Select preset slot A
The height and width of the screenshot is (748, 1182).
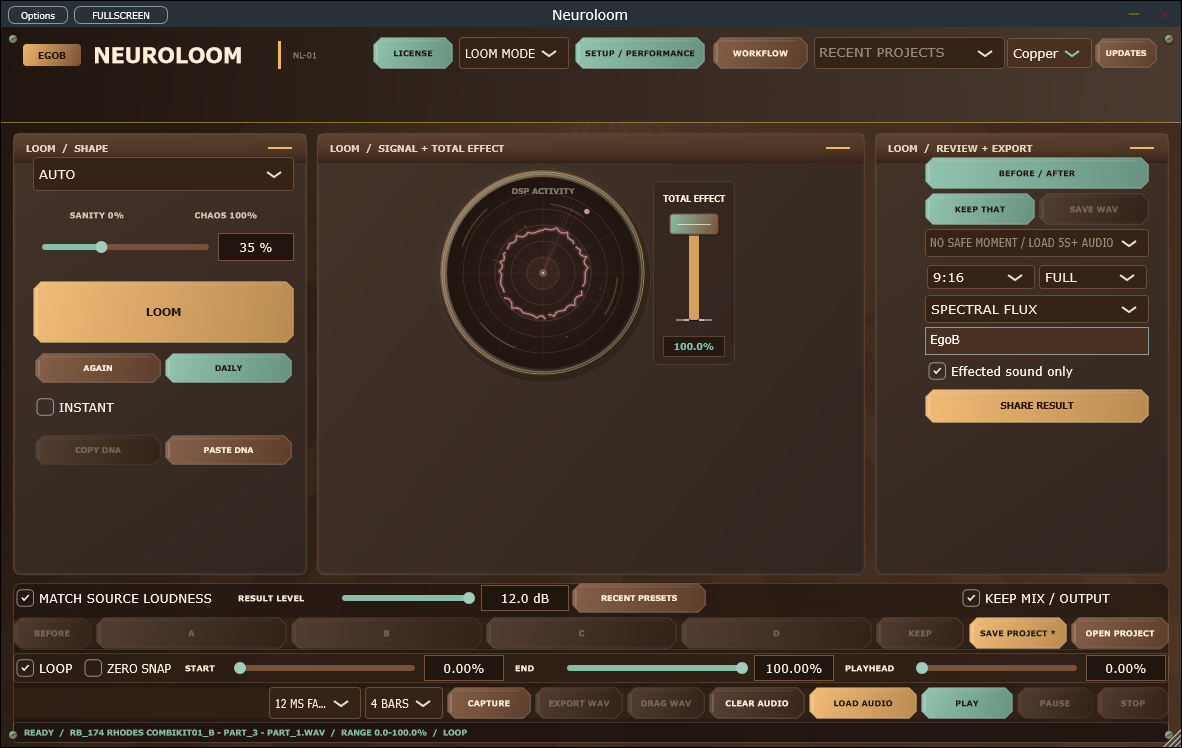(191, 633)
